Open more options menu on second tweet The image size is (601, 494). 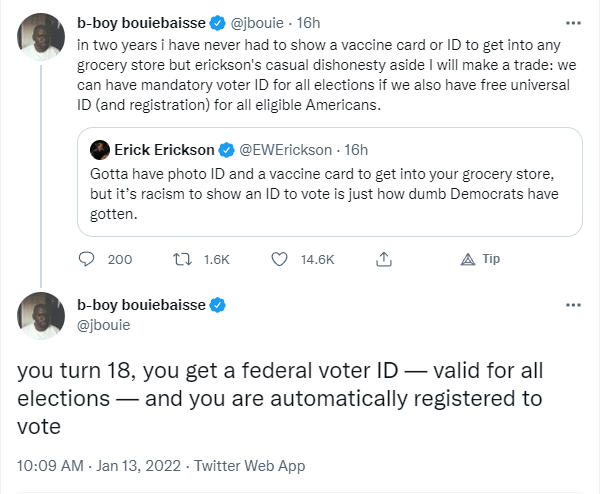[573, 305]
